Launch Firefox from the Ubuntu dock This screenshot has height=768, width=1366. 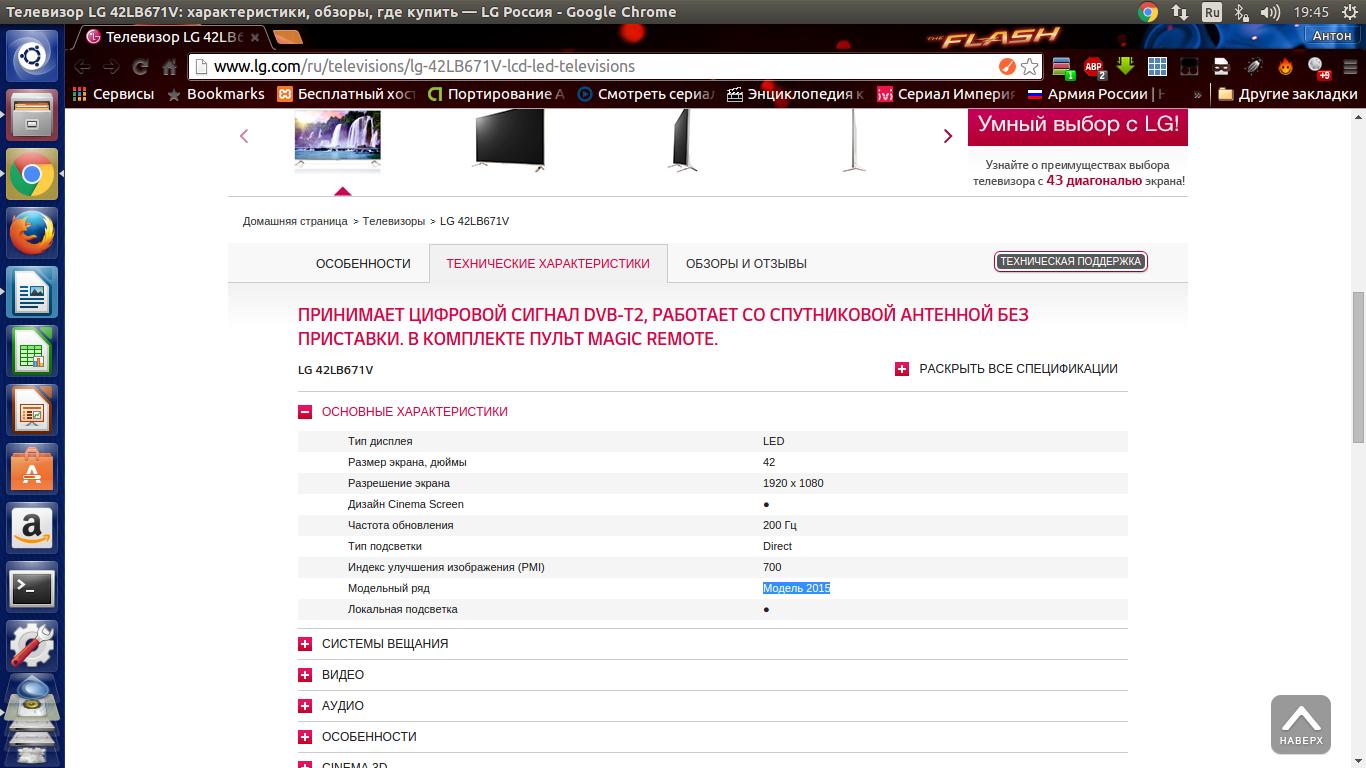tap(32, 234)
